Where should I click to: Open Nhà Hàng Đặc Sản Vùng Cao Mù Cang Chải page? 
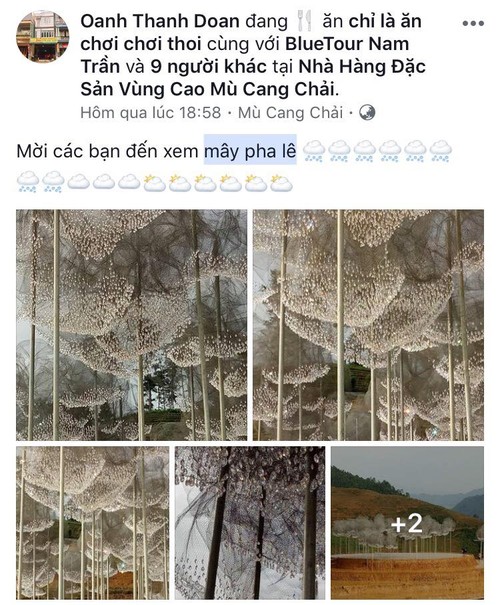pyautogui.click(x=253, y=78)
